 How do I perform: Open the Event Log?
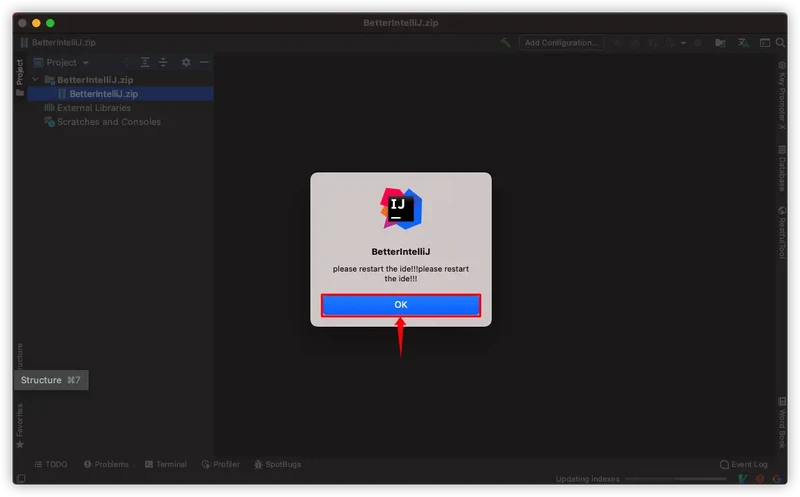pos(744,464)
